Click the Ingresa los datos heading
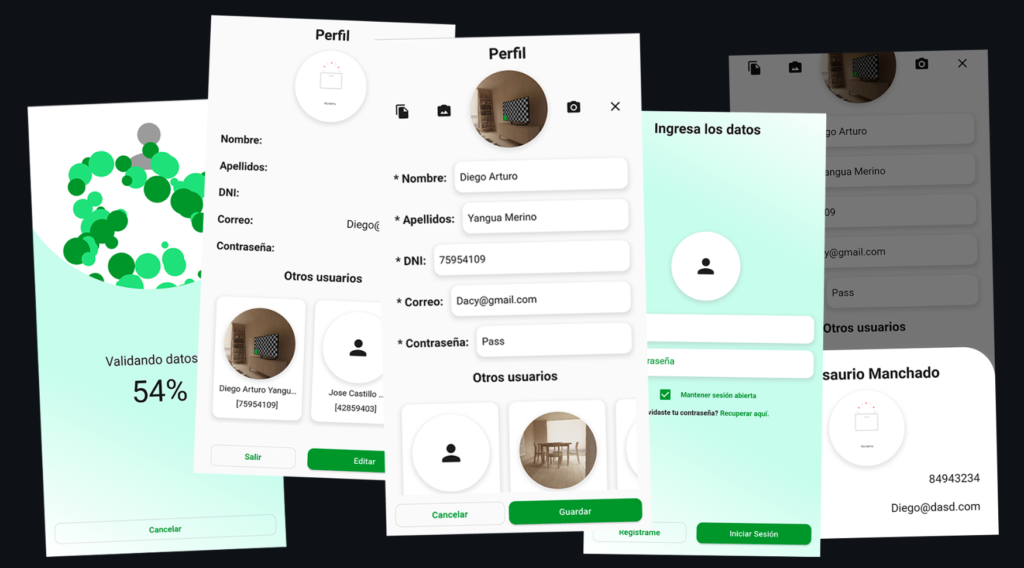 tap(707, 129)
